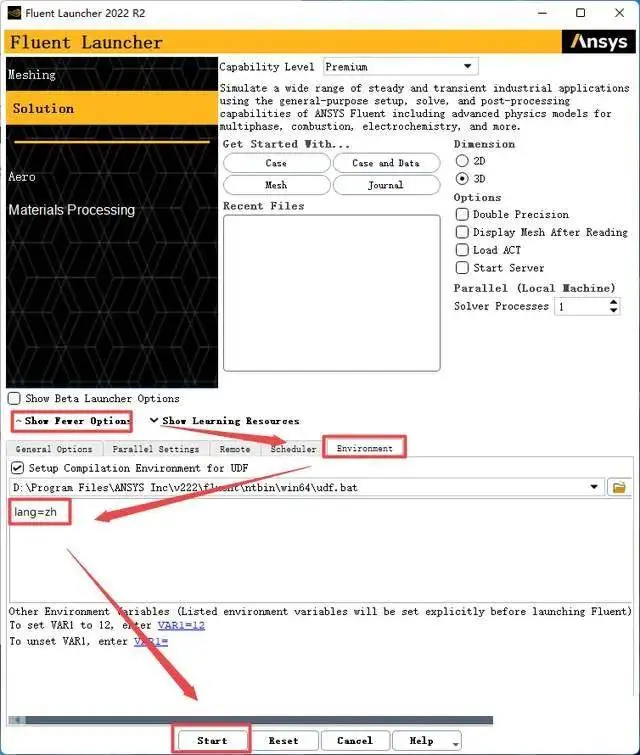This screenshot has width=640, height=755.
Task: Expand the udf.bat path dropdown arrow
Action: (594, 487)
